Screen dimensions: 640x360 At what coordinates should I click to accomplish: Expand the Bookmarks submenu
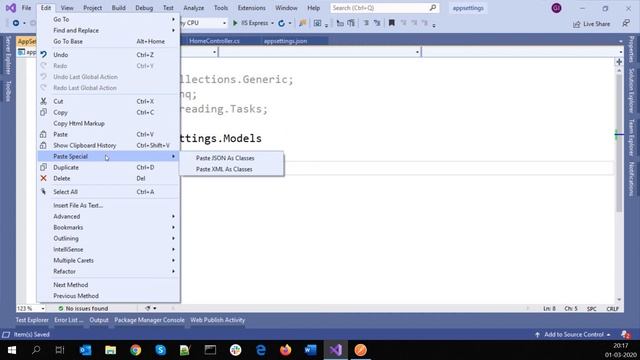pos(108,227)
